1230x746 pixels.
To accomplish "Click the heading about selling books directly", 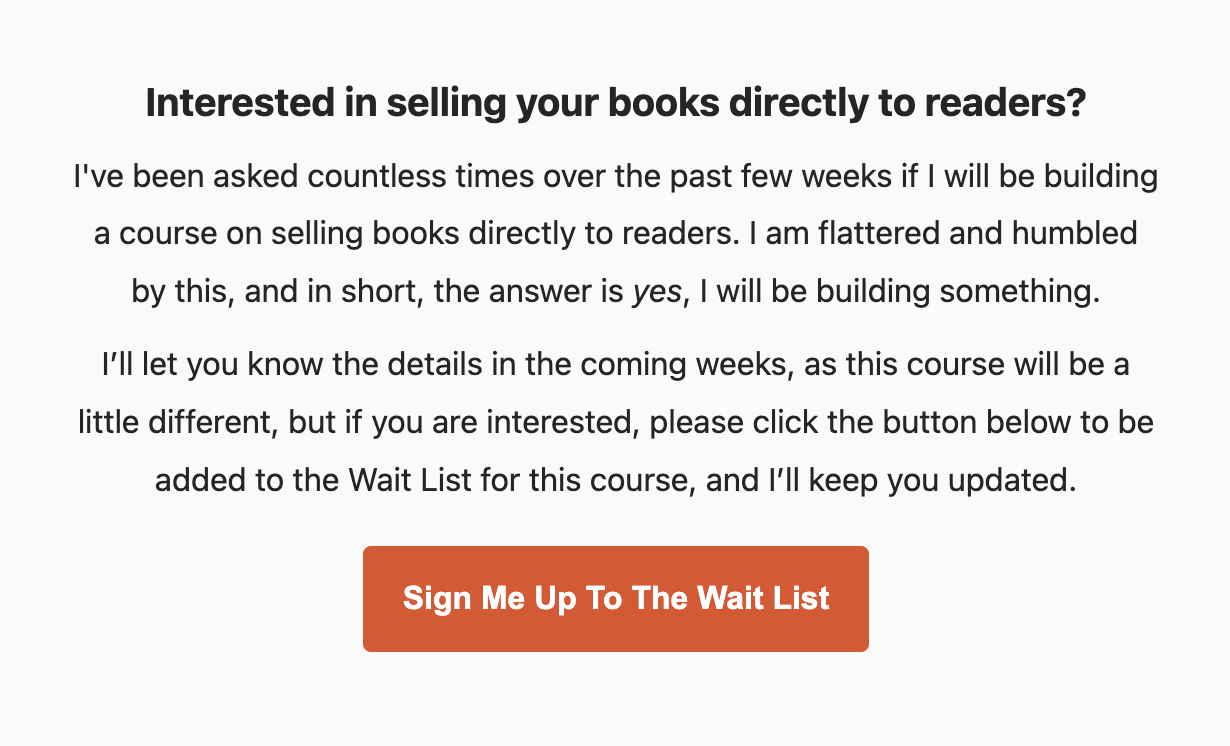I will click(x=615, y=104).
